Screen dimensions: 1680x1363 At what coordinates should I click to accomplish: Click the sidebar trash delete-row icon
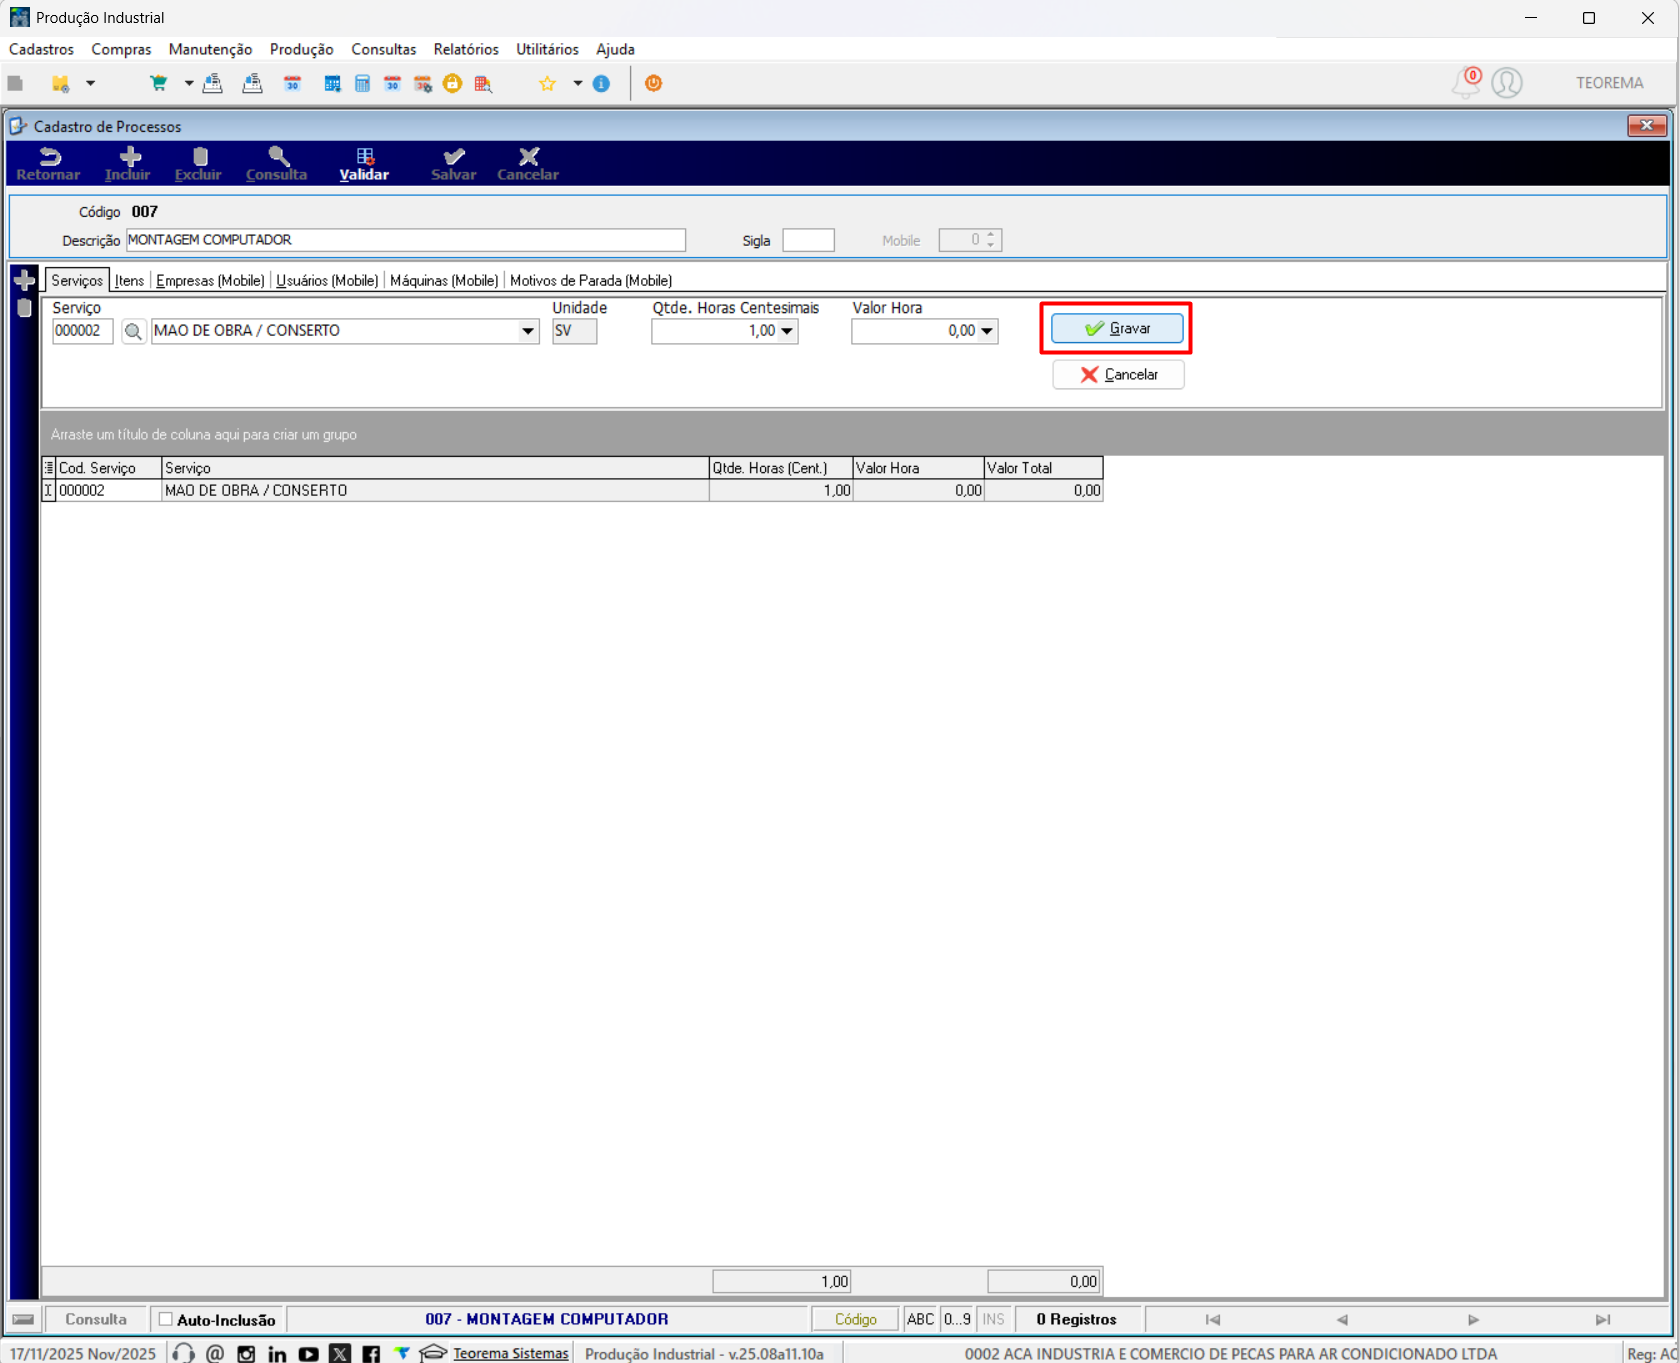pyautogui.click(x=25, y=308)
